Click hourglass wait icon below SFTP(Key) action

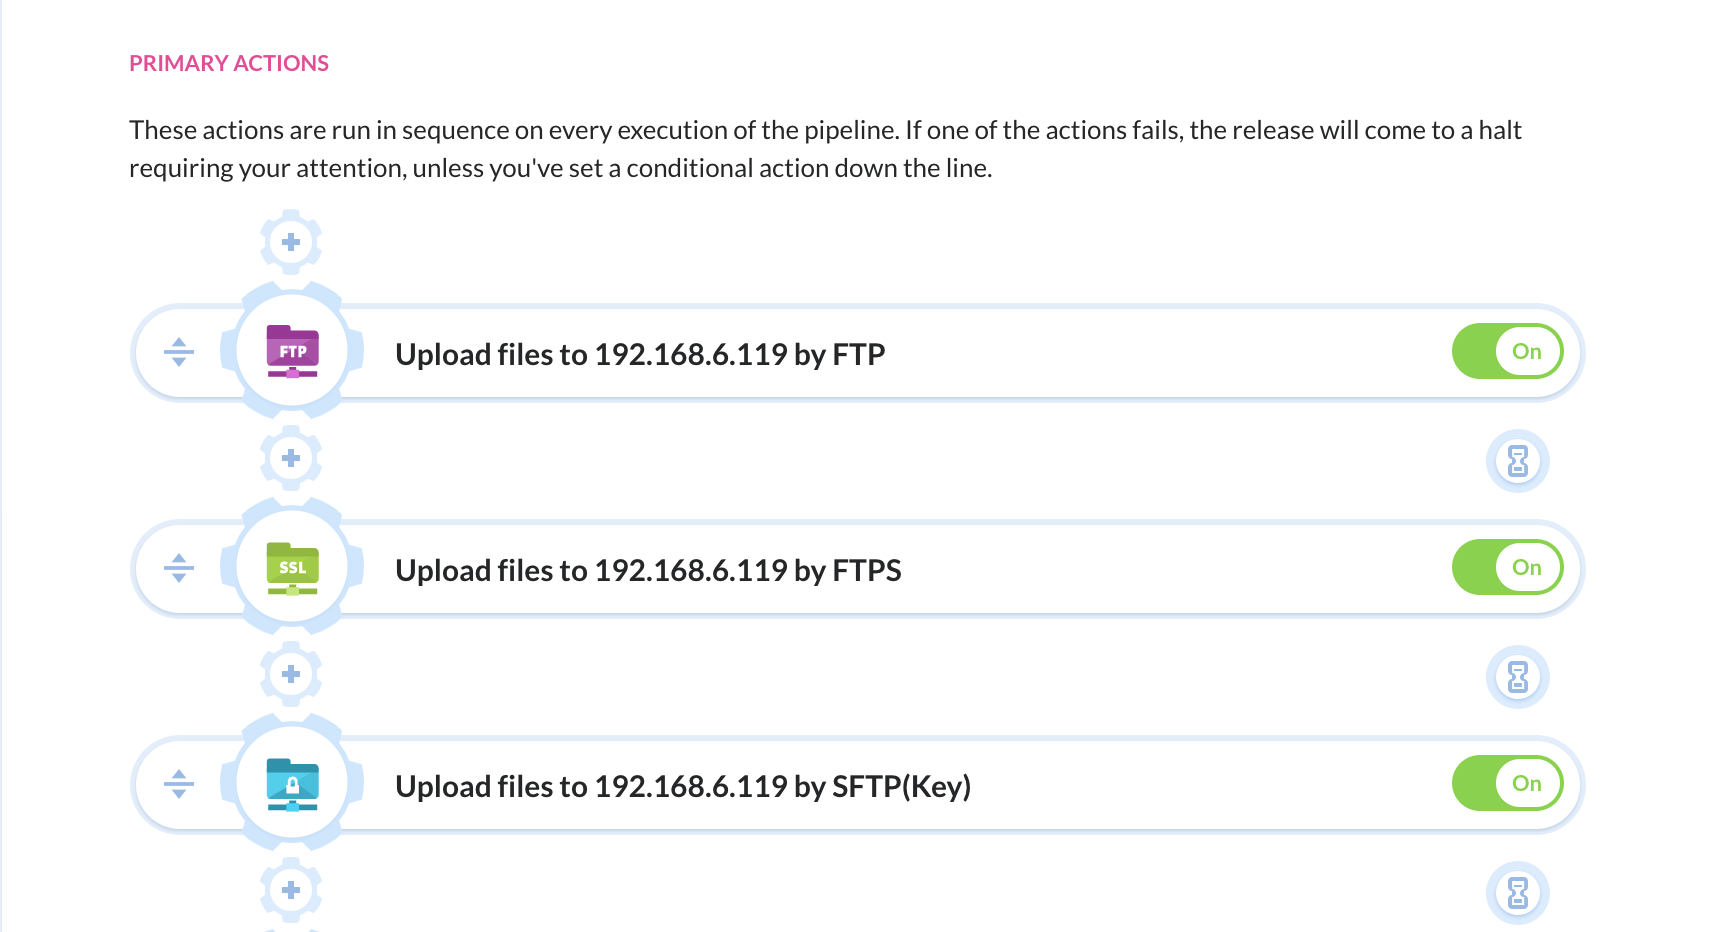[x=1517, y=893]
